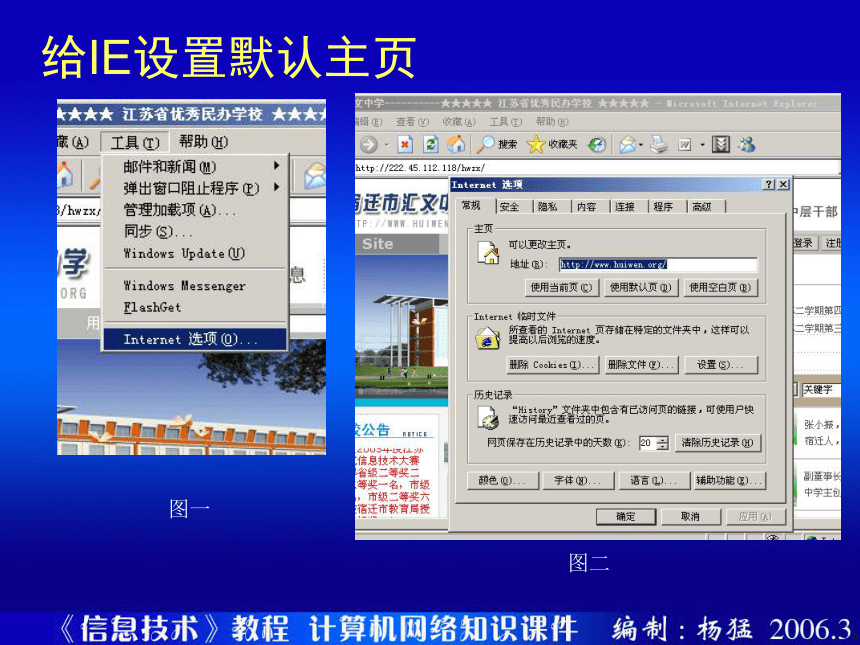Click the Edit with Word toolbar icon
Screen dimensions: 860x645
tap(684, 145)
